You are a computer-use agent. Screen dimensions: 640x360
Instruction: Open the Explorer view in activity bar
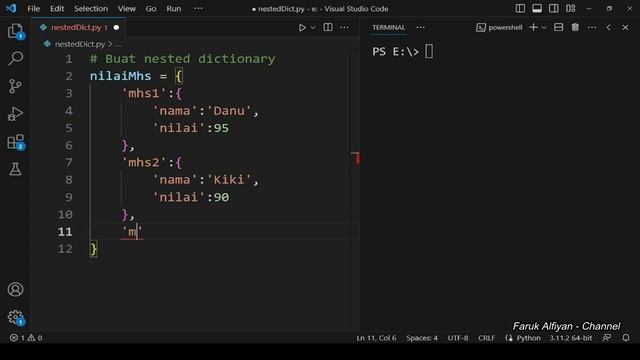coord(16,31)
